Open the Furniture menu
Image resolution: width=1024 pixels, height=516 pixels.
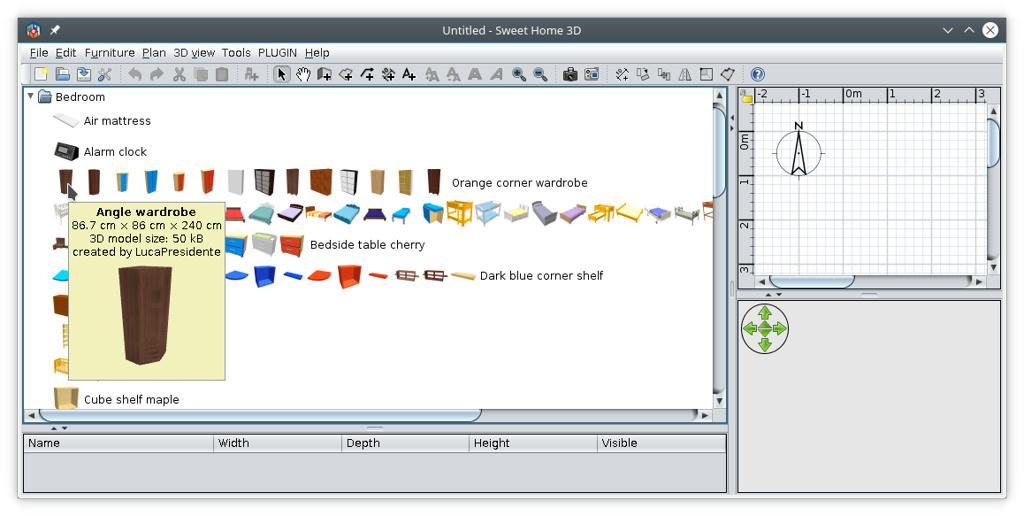point(110,53)
